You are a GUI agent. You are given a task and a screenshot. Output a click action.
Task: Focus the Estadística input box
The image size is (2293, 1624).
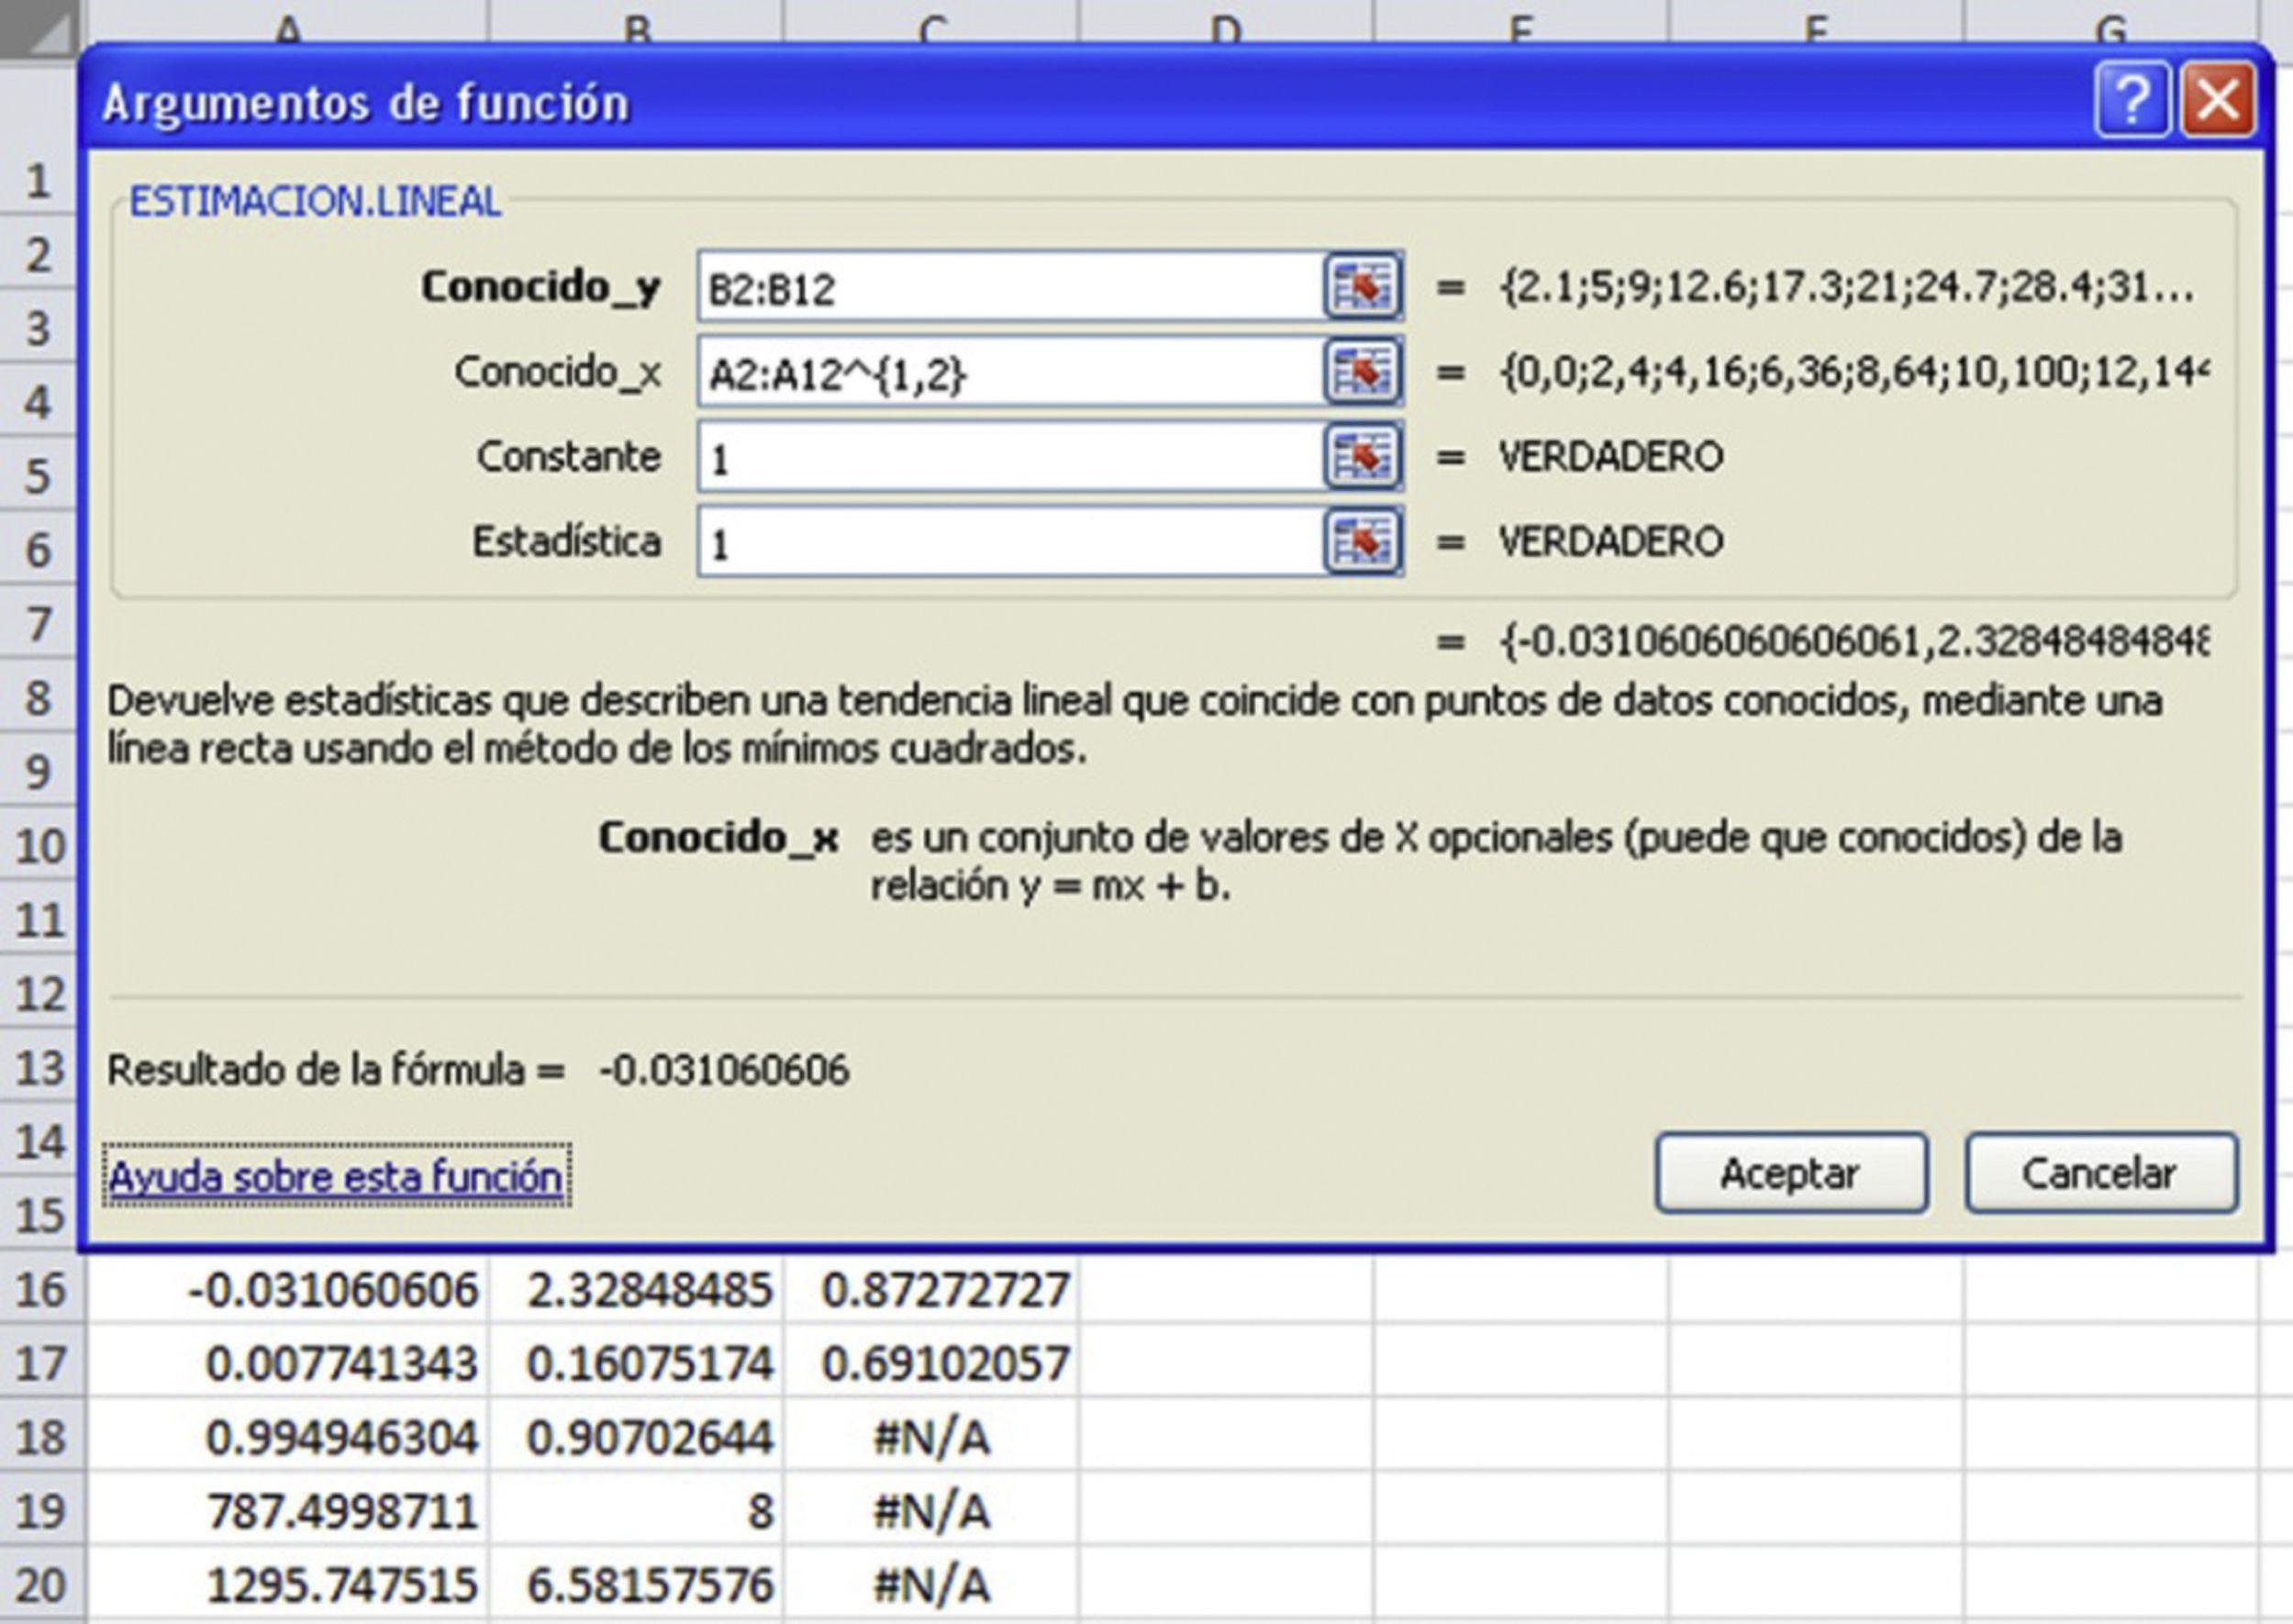point(1010,543)
